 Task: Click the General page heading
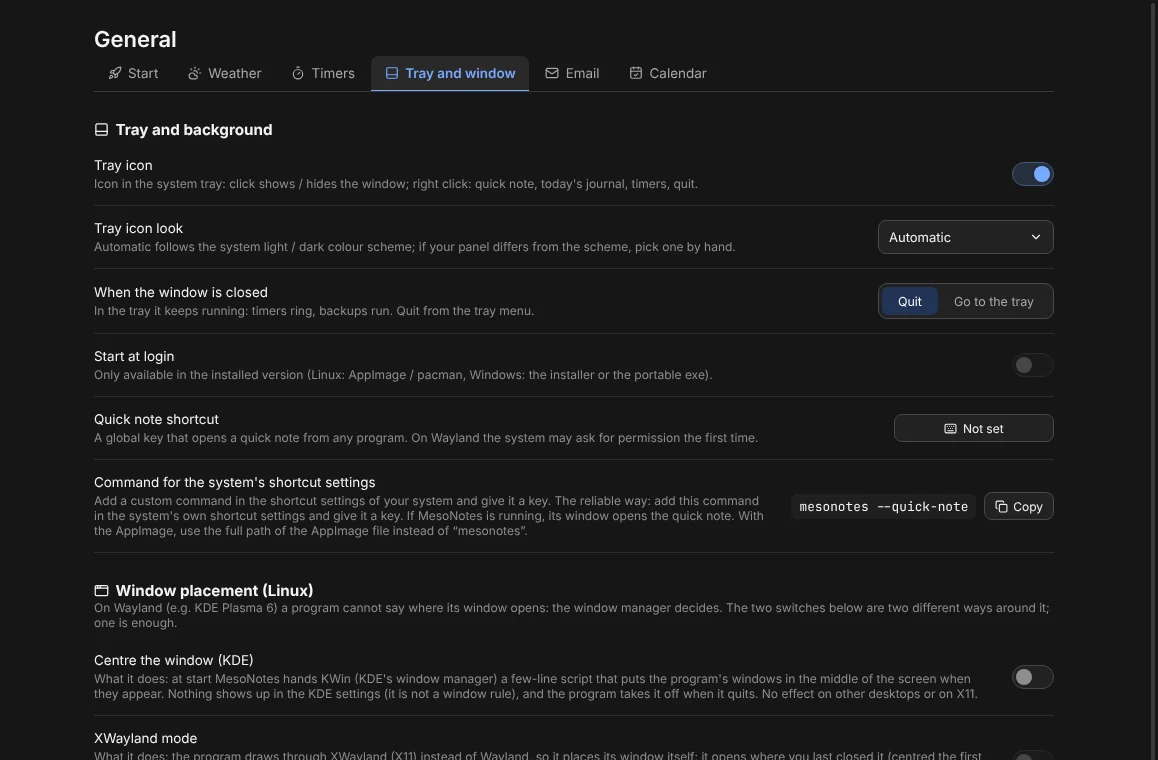point(135,39)
